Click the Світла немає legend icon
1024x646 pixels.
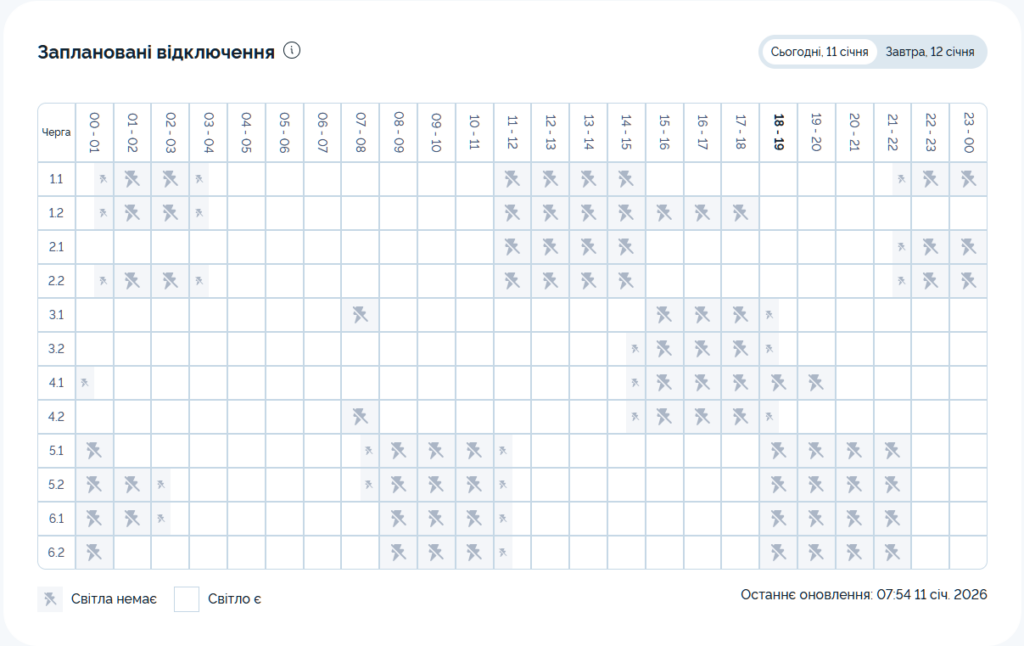point(50,599)
